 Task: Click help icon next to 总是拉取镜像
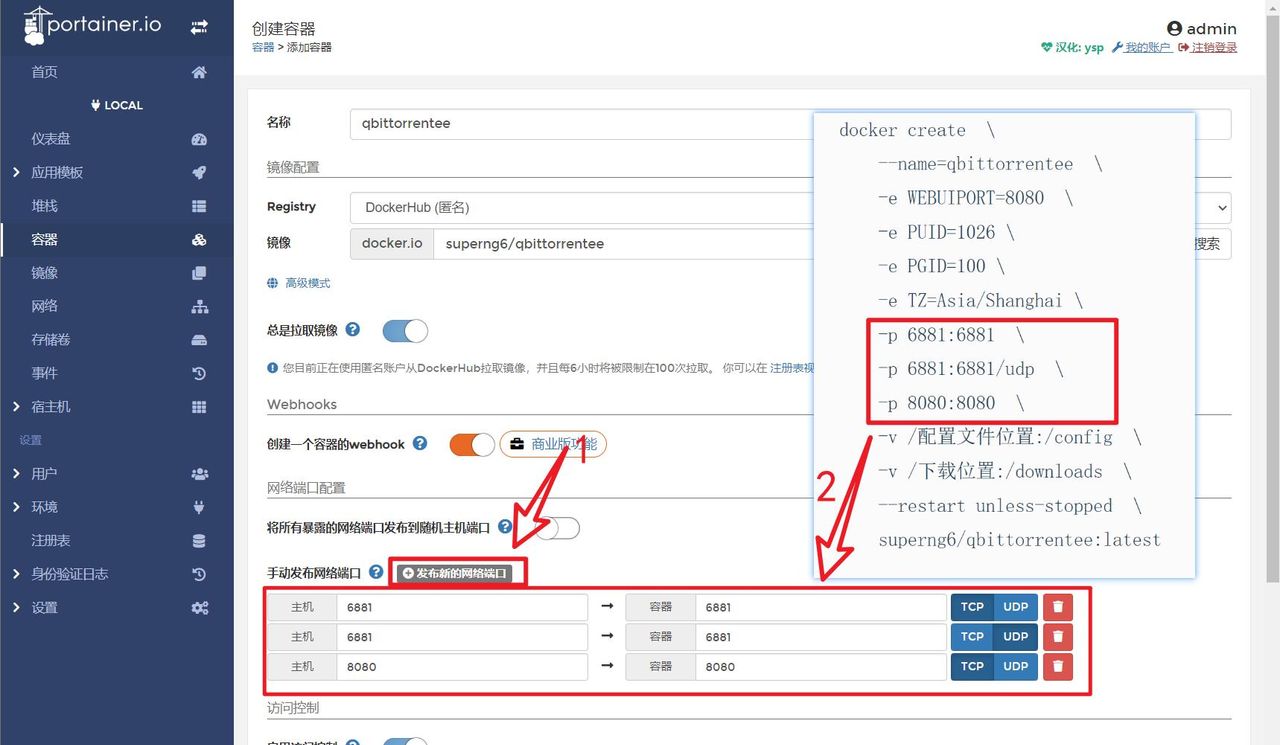353,329
